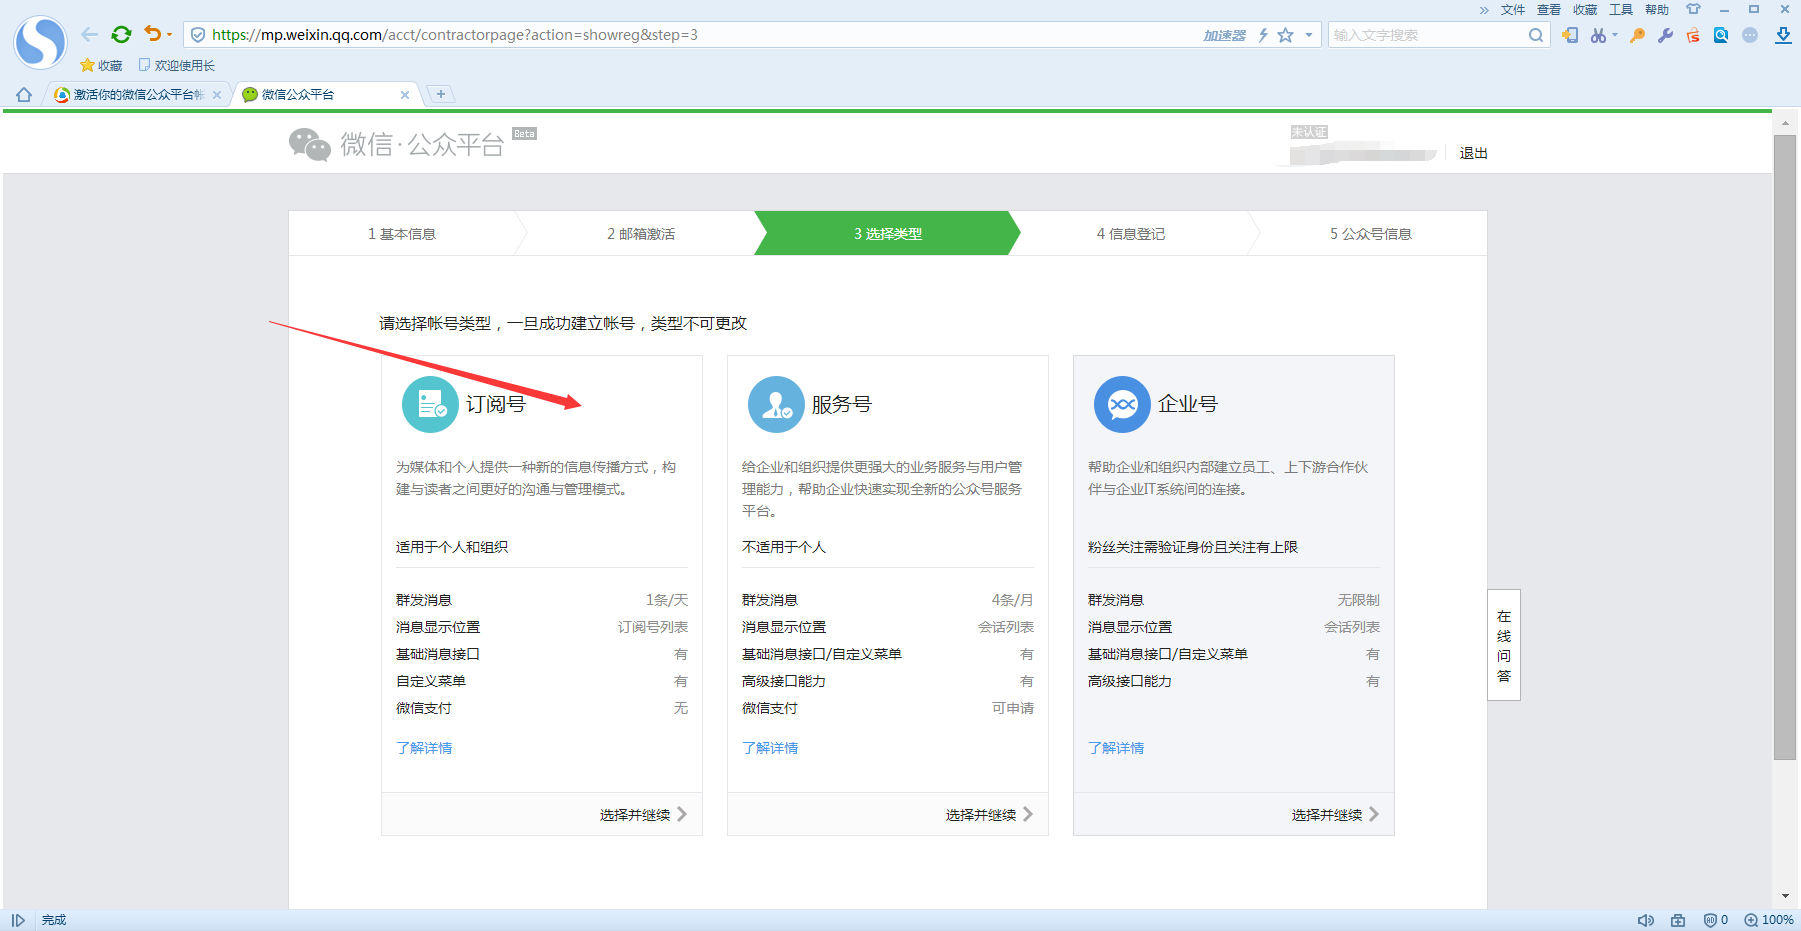Open the 文件 menu
Image resolution: width=1801 pixels, height=931 pixels.
point(1513,10)
